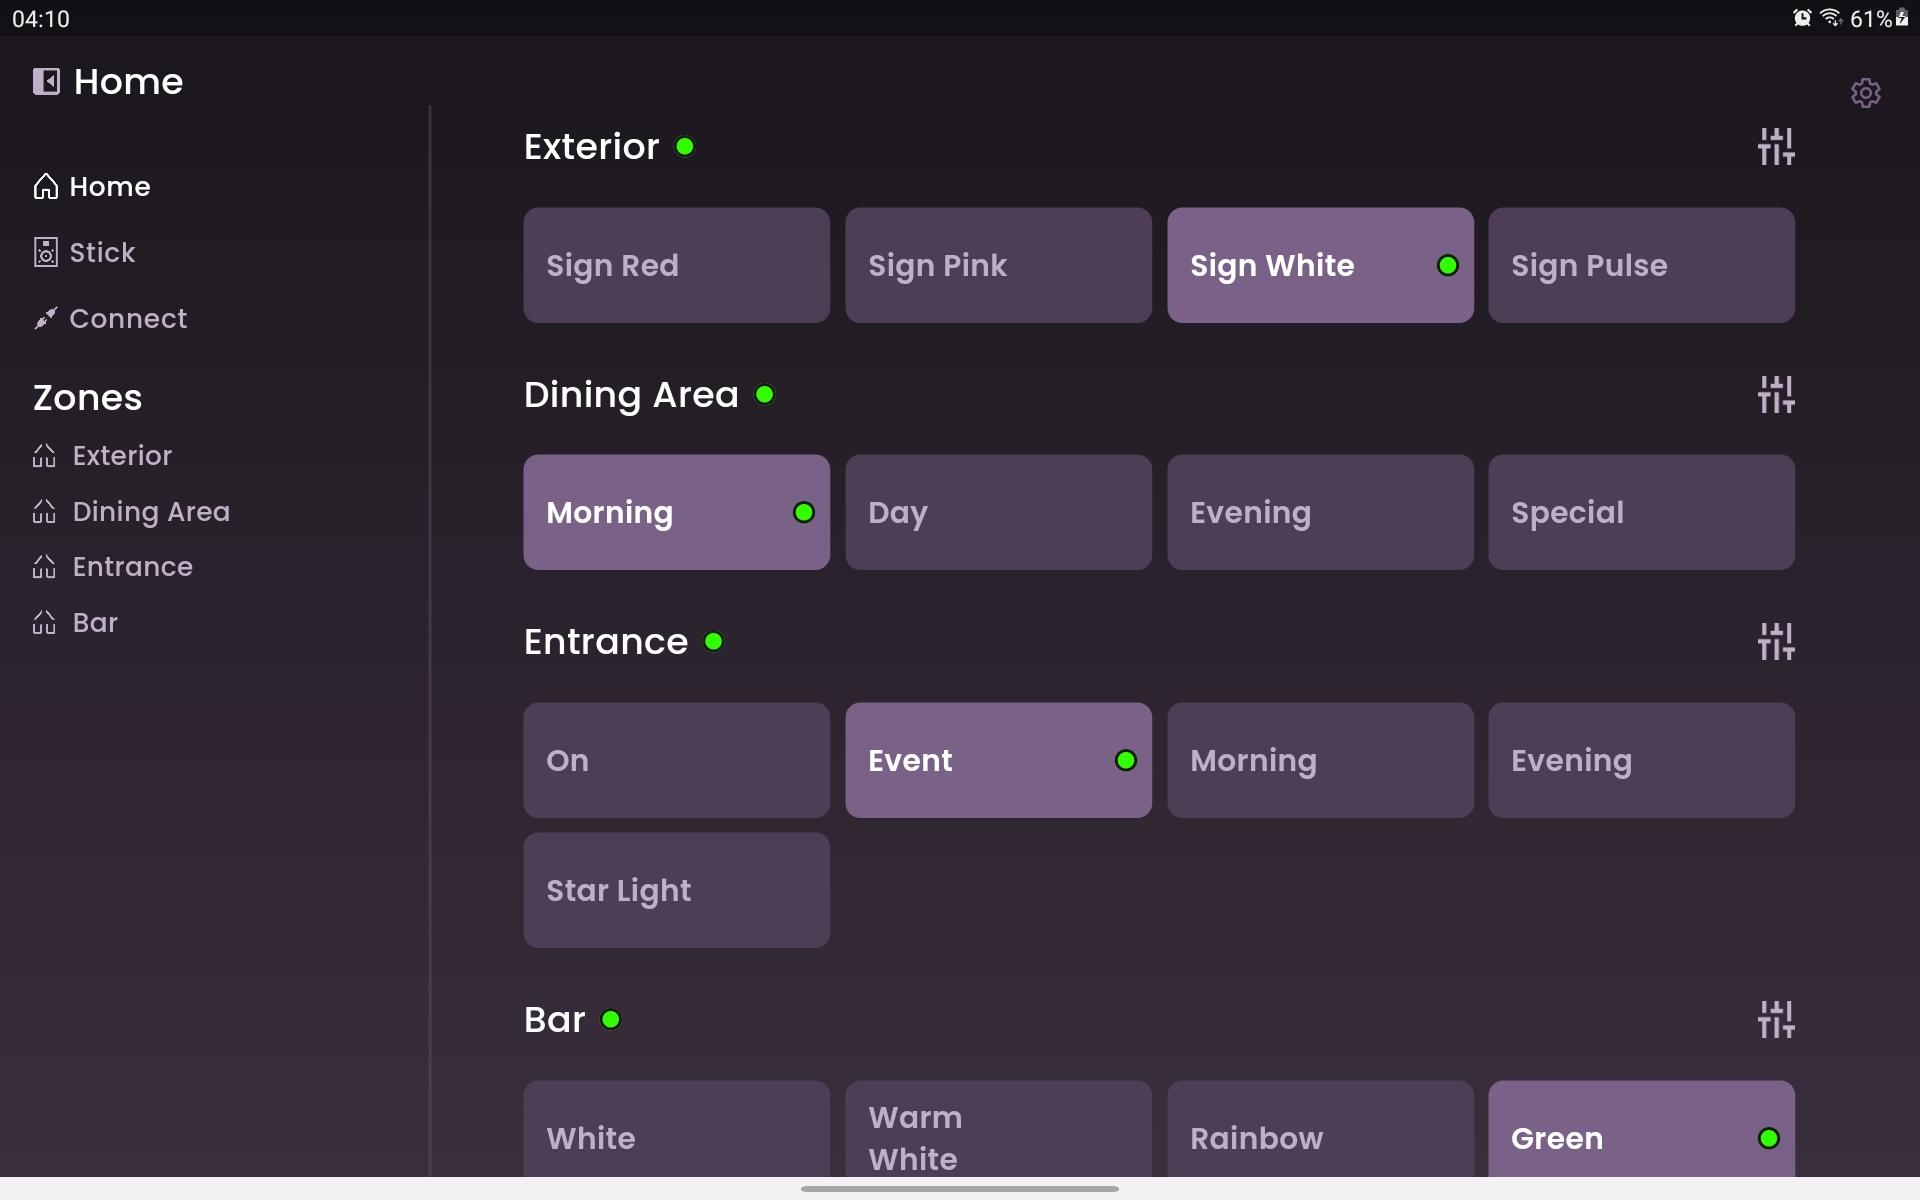
Task: Activate Star Light scene
Action: pos(676,890)
